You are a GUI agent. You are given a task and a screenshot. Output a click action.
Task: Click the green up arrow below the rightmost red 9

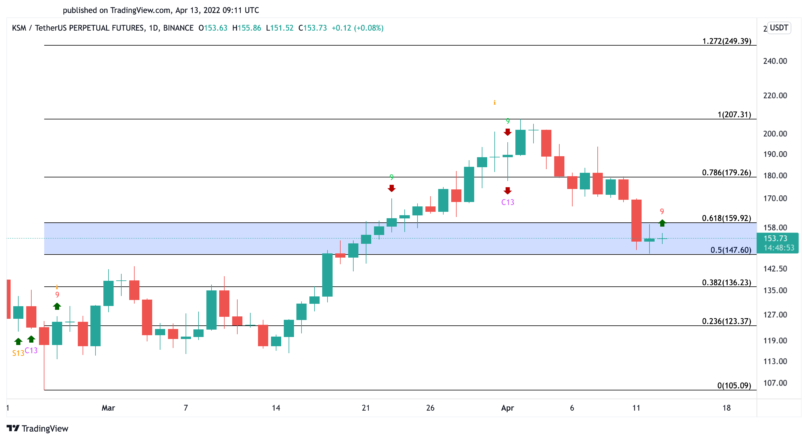click(662, 222)
